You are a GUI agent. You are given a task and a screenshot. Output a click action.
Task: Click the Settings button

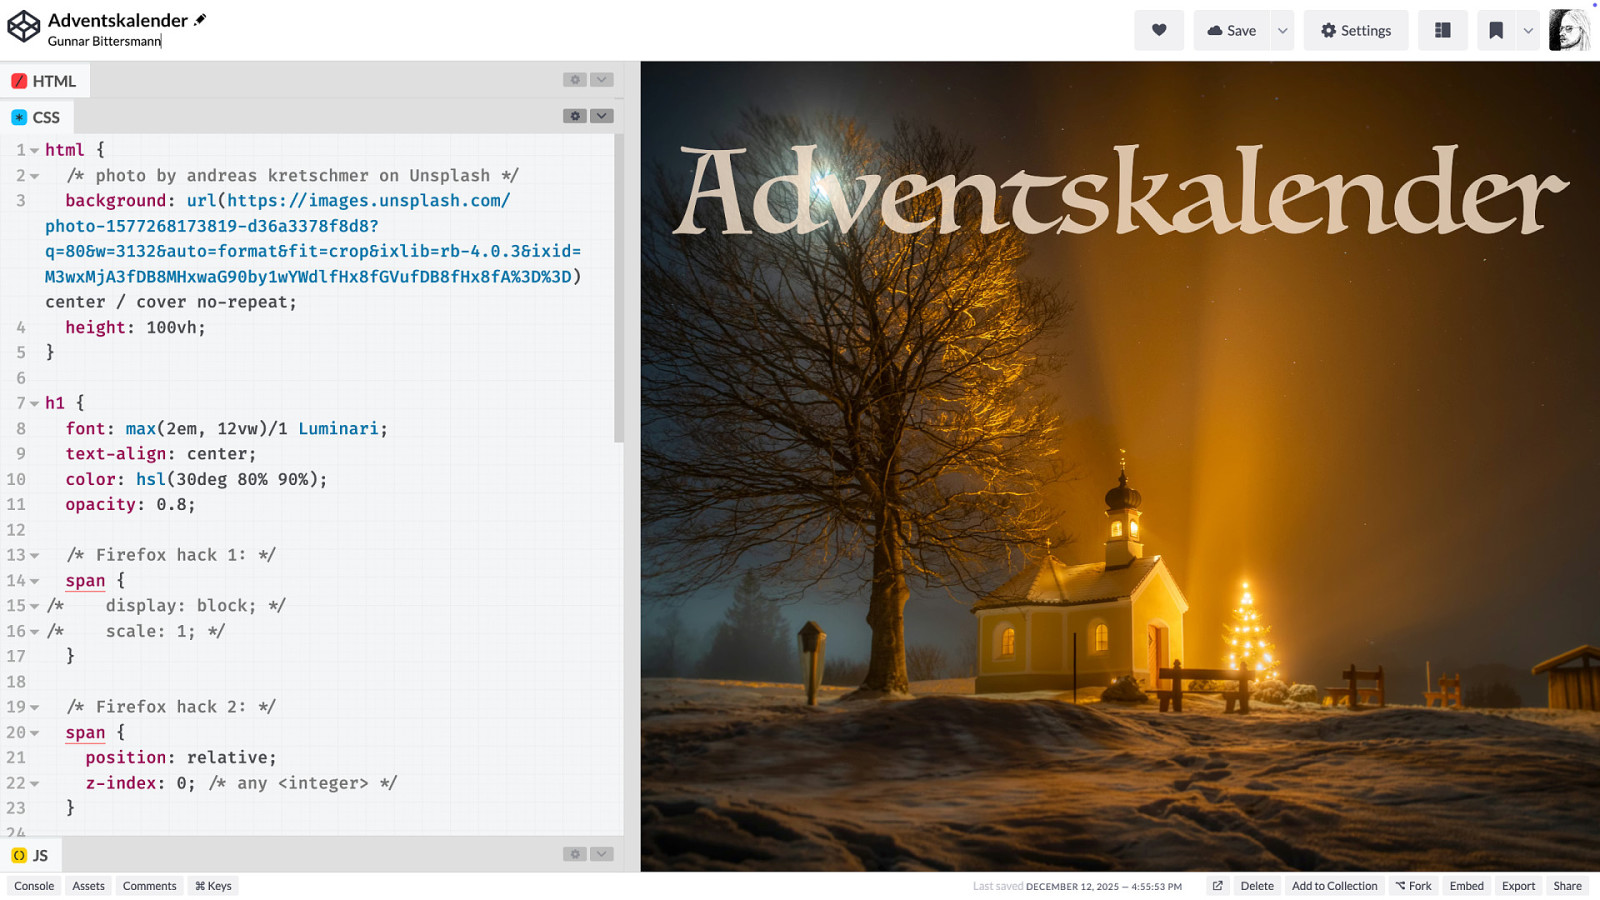click(x=1355, y=30)
